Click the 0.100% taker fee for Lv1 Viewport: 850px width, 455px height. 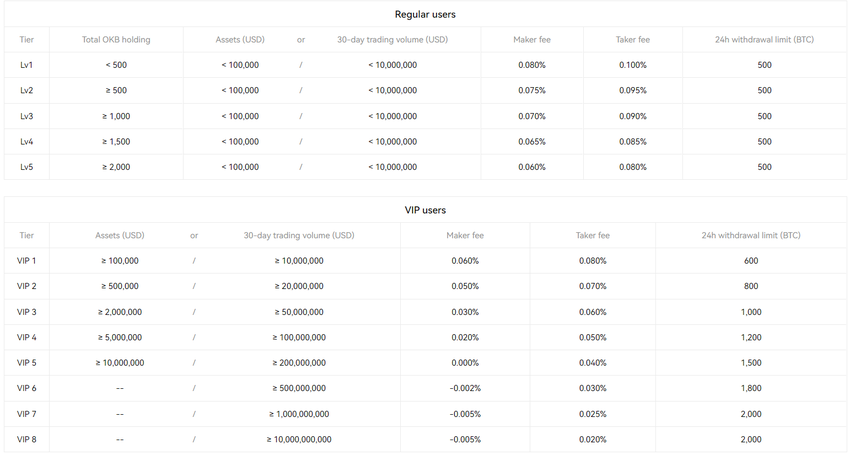click(x=633, y=65)
